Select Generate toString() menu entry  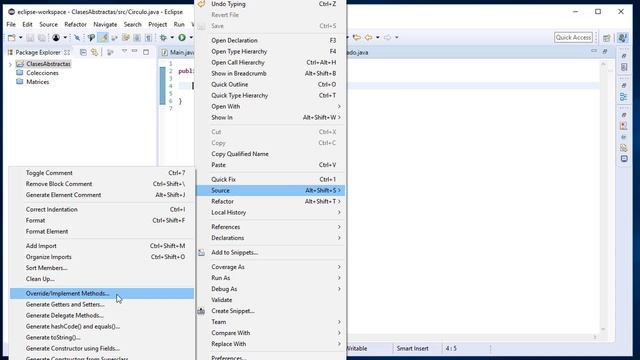point(102,338)
